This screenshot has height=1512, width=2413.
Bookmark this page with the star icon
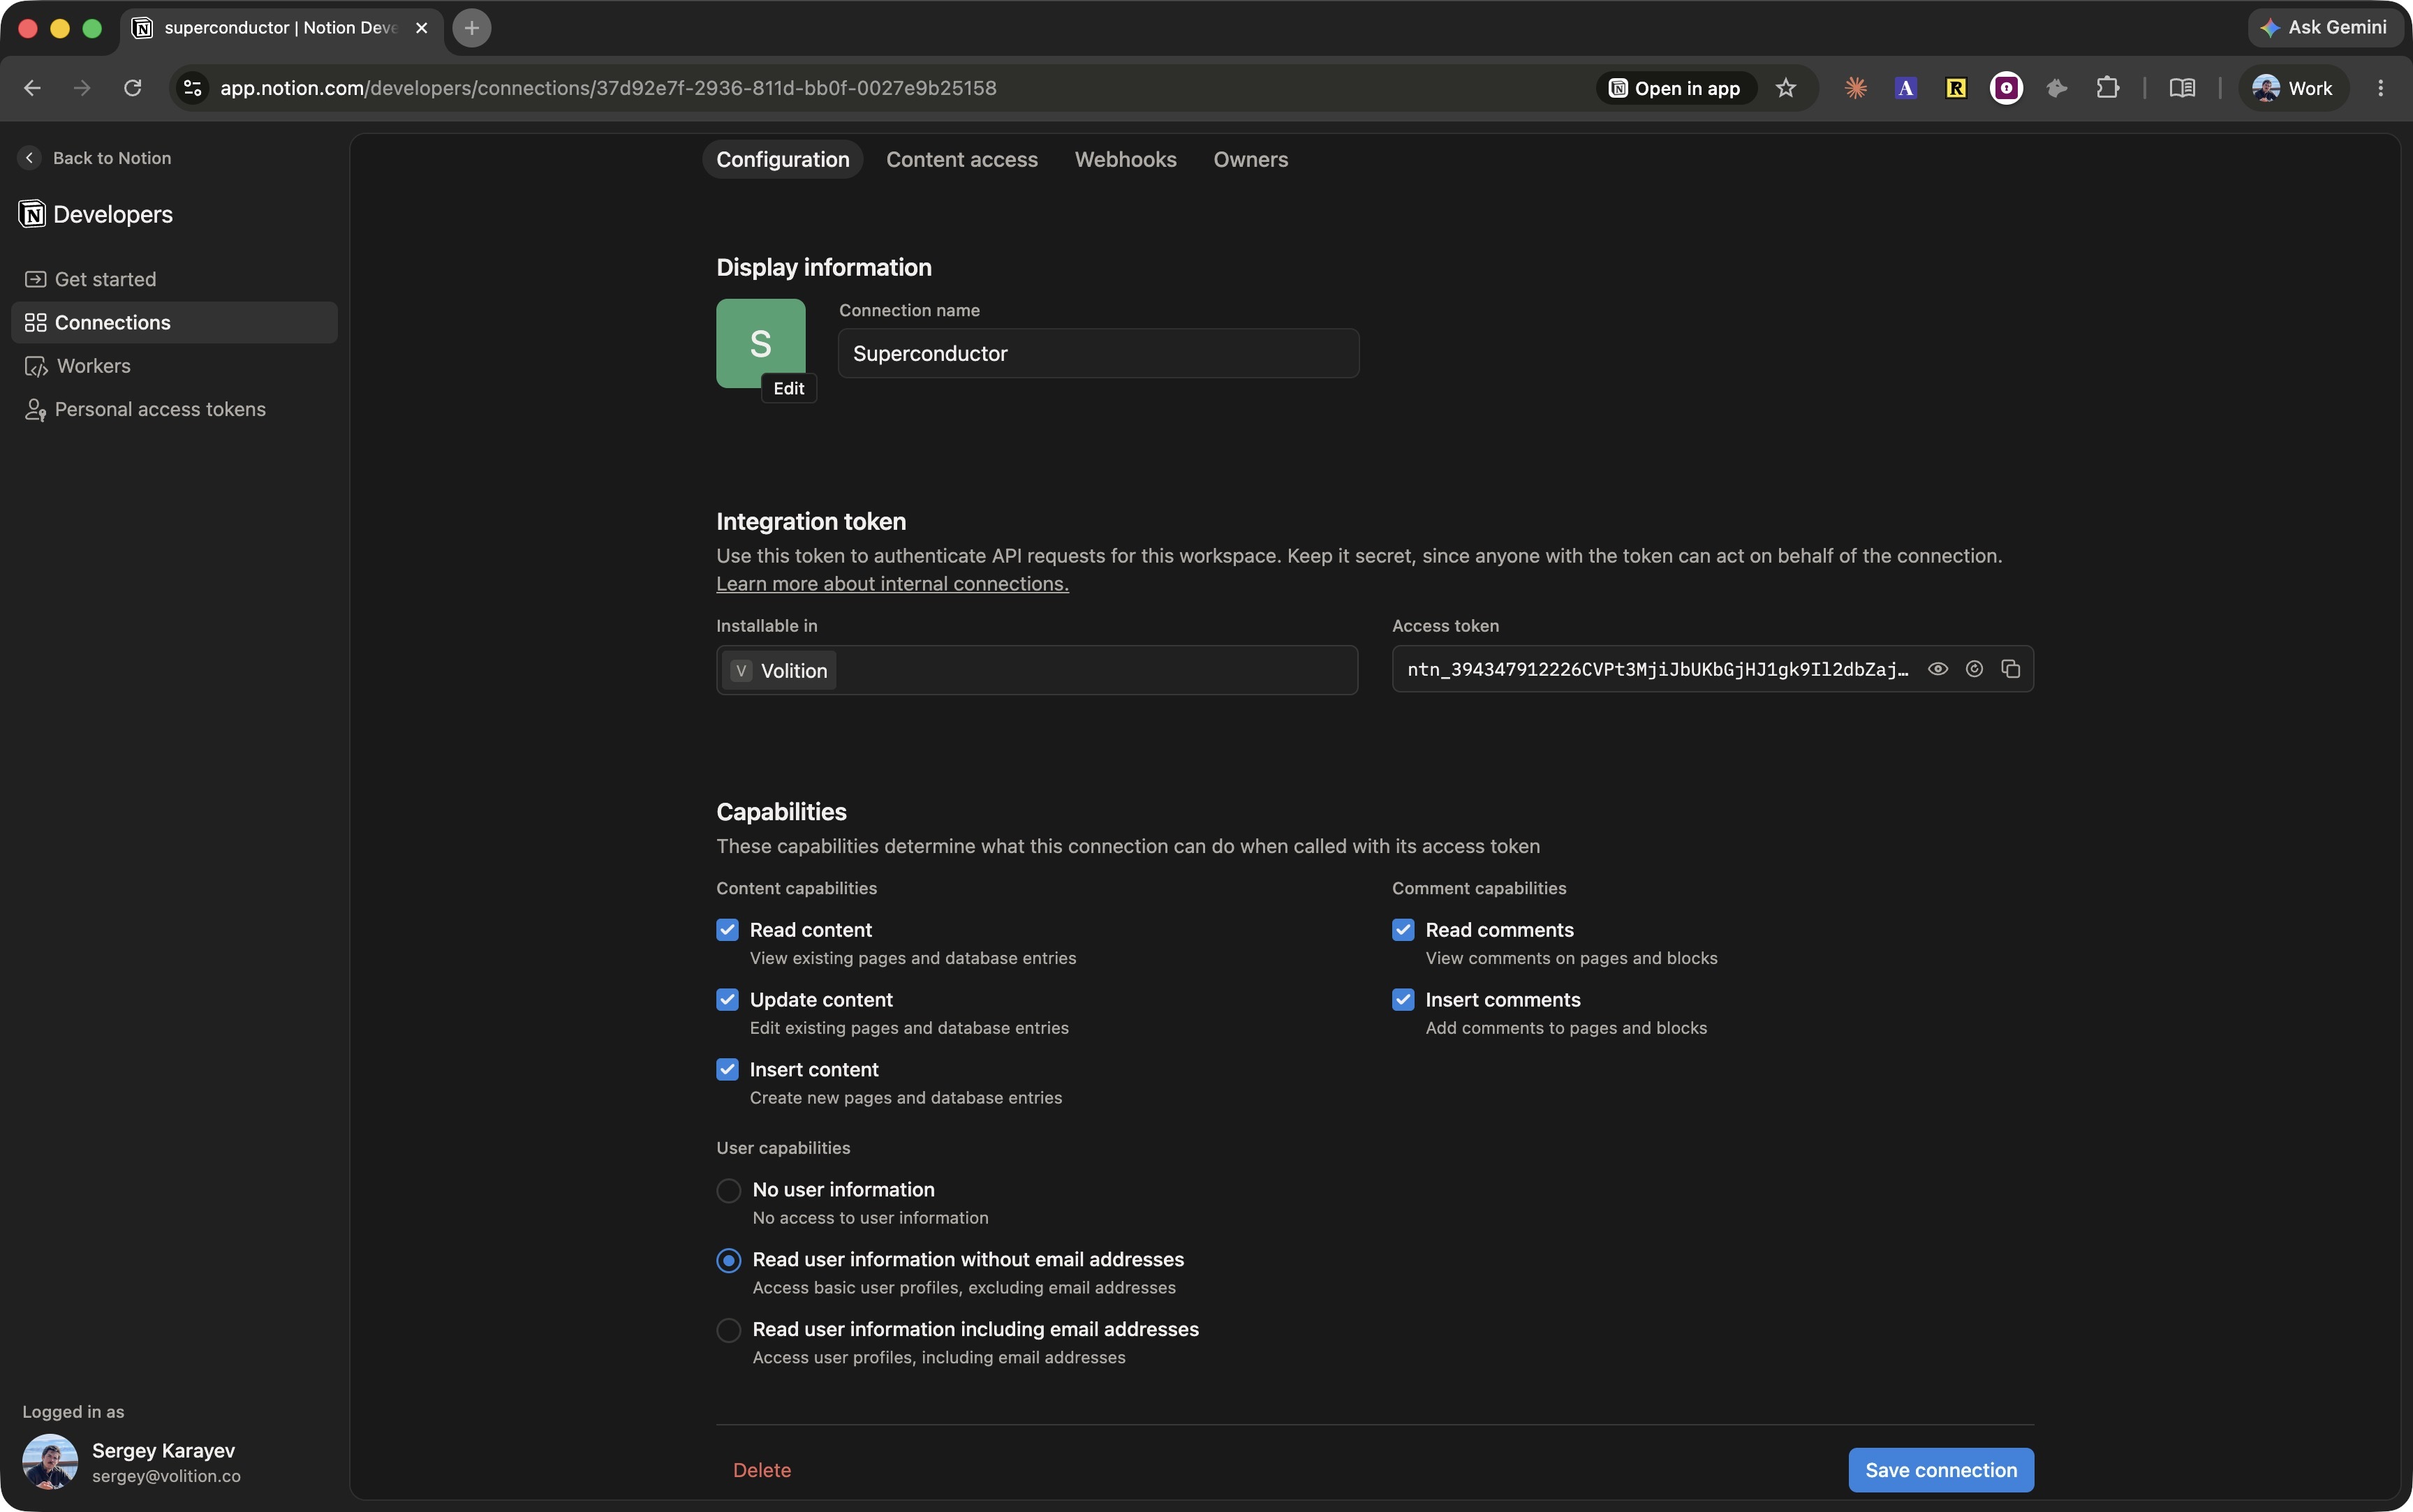pyautogui.click(x=1785, y=88)
